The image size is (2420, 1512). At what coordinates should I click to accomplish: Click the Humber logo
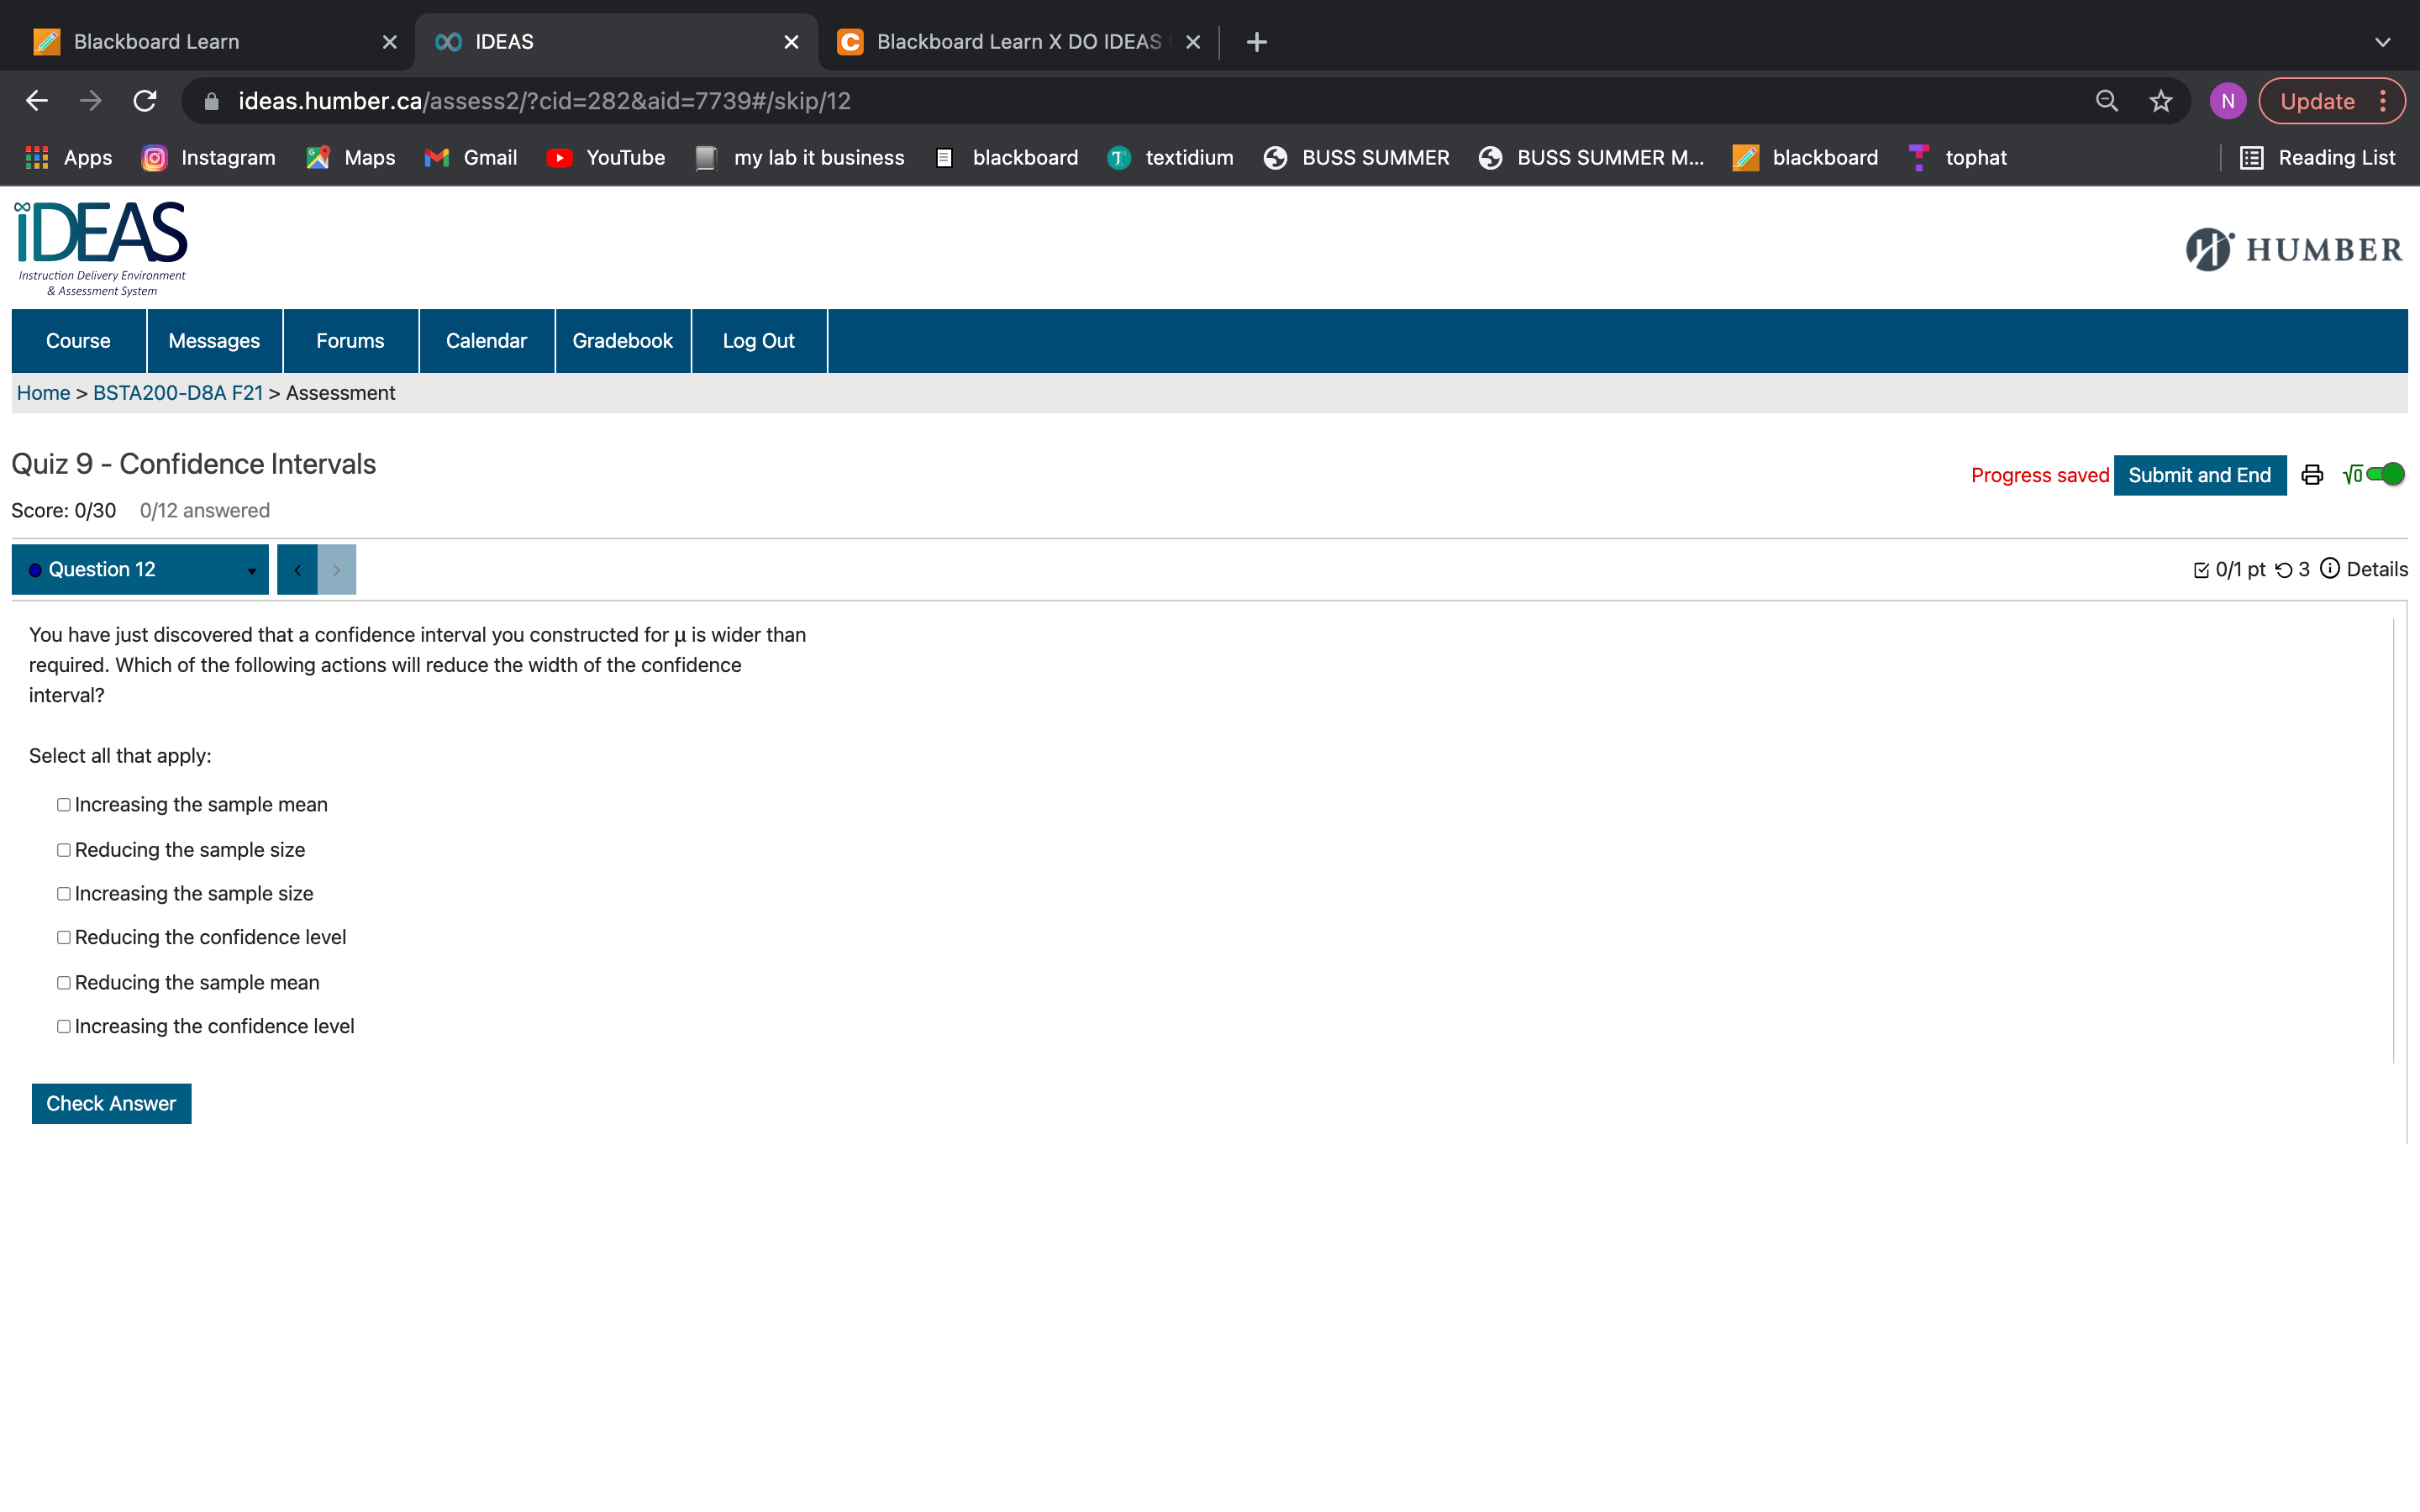pos(2293,249)
